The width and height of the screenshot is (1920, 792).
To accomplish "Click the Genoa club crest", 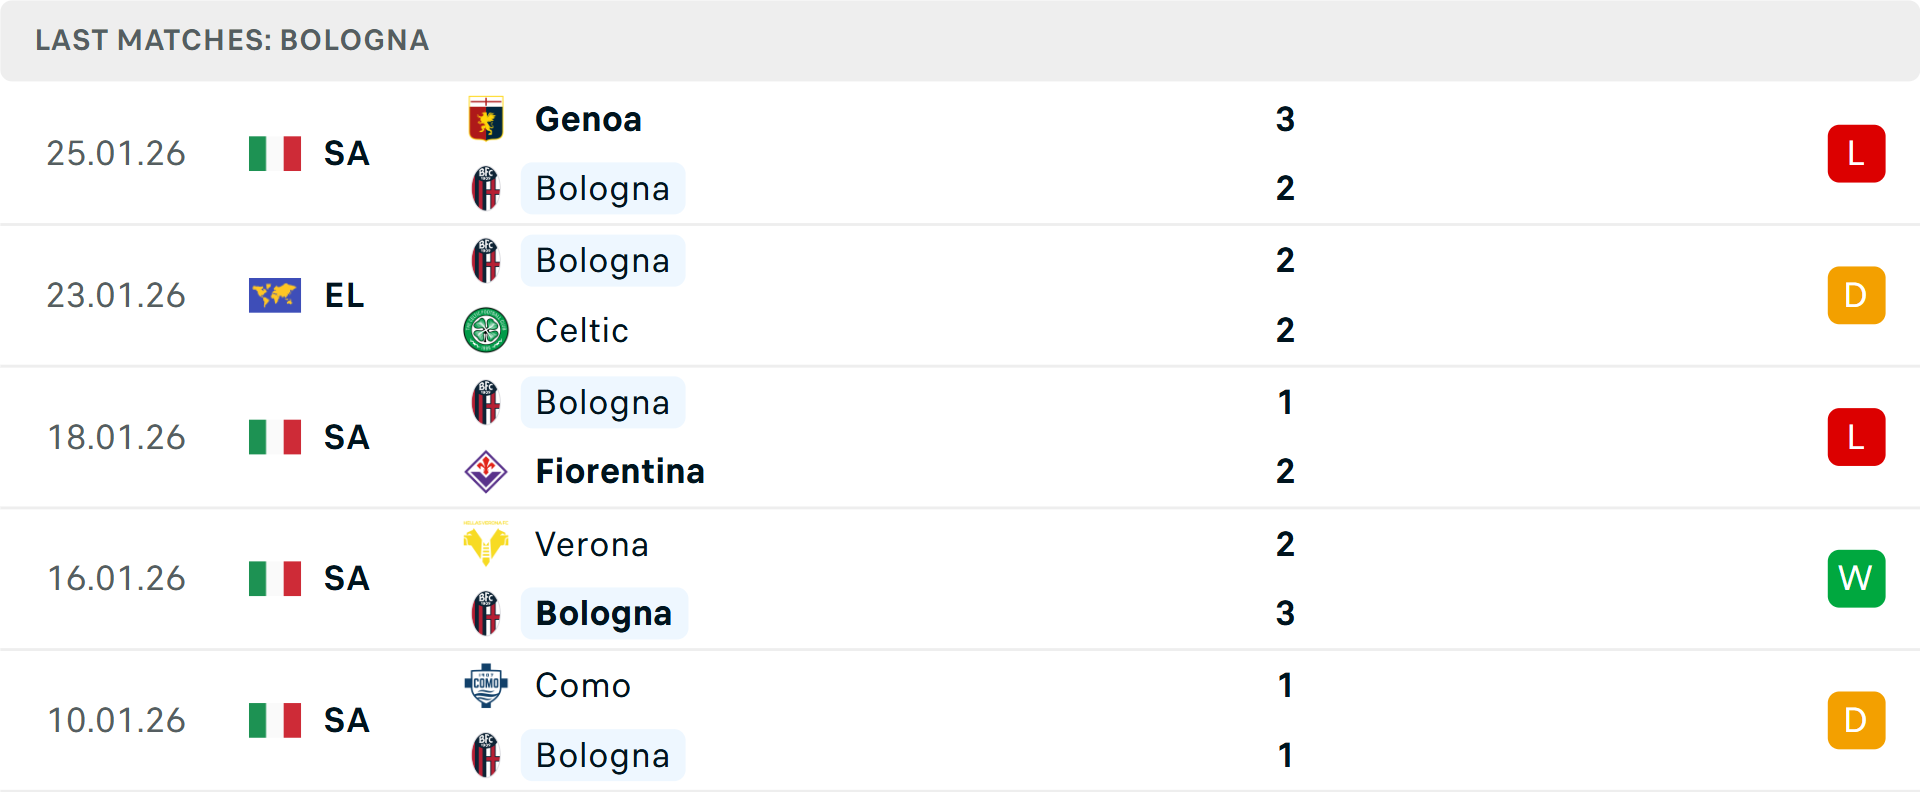I will tap(485, 119).
